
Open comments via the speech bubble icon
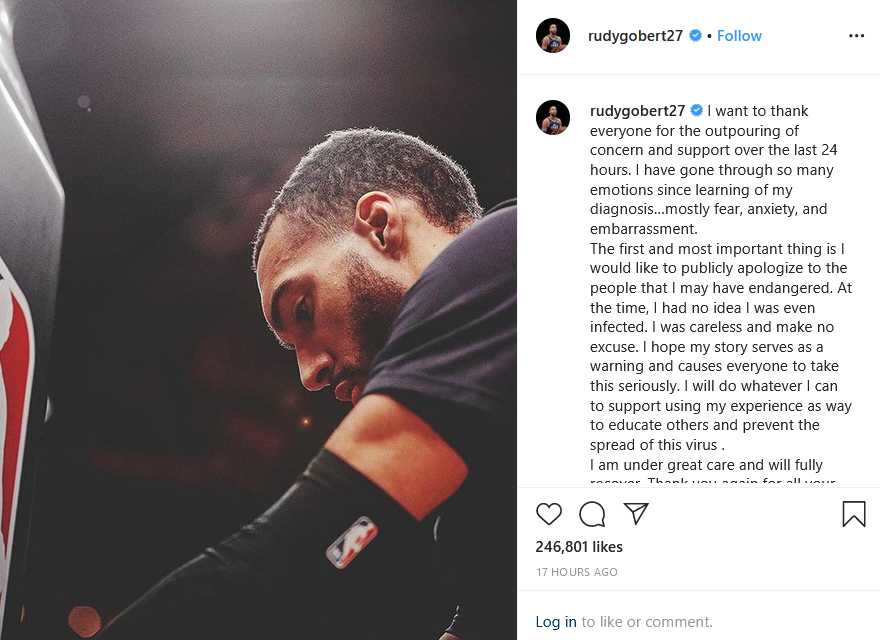pos(592,514)
